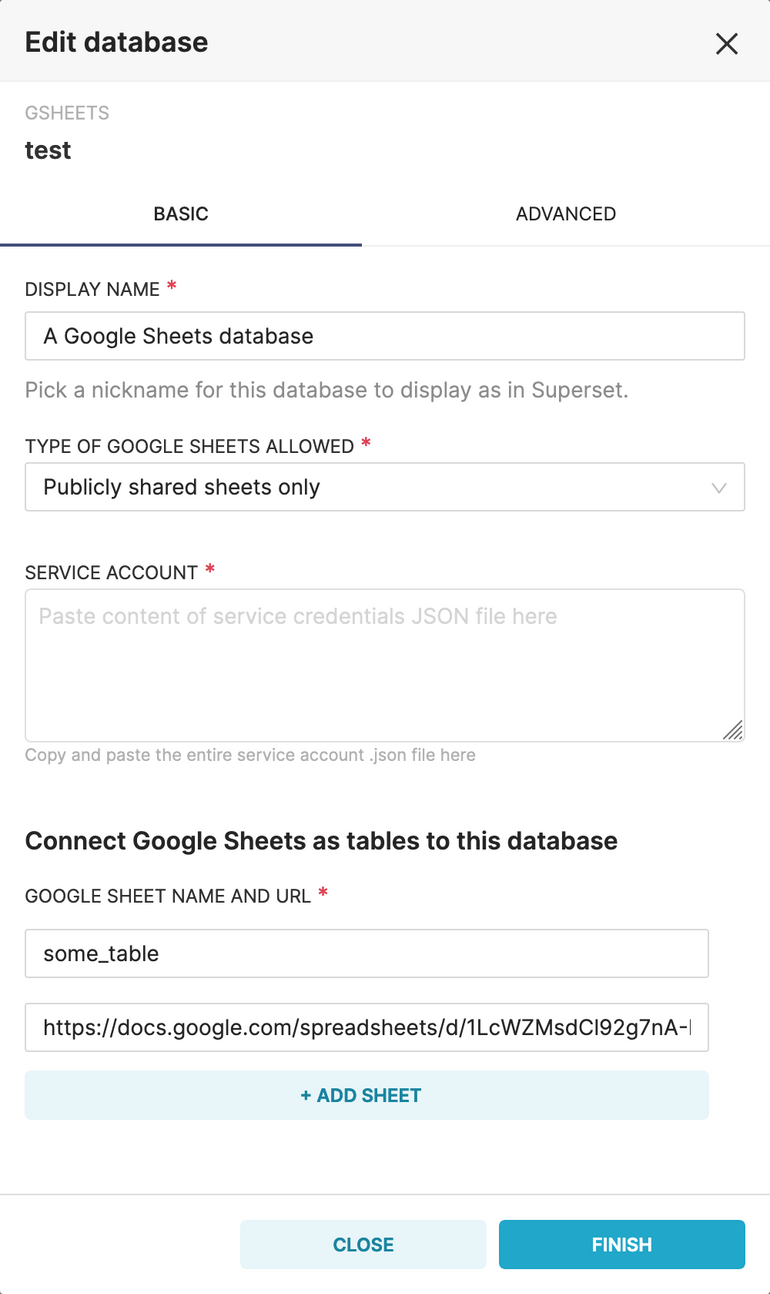
Task: Click the Finish submit control
Action: [x=621, y=1244]
